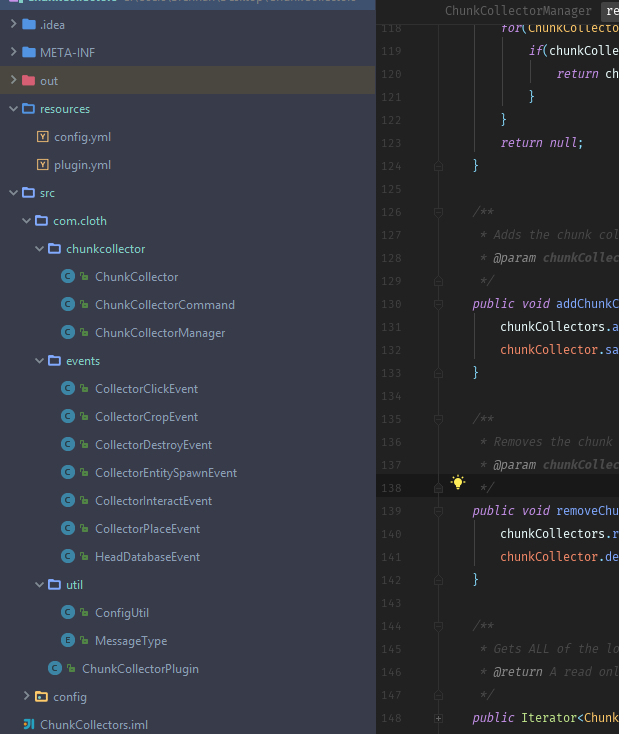The height and width of the screenshot is (734, 619).
Task: Collapse the events package
Action: coord(39,360)
